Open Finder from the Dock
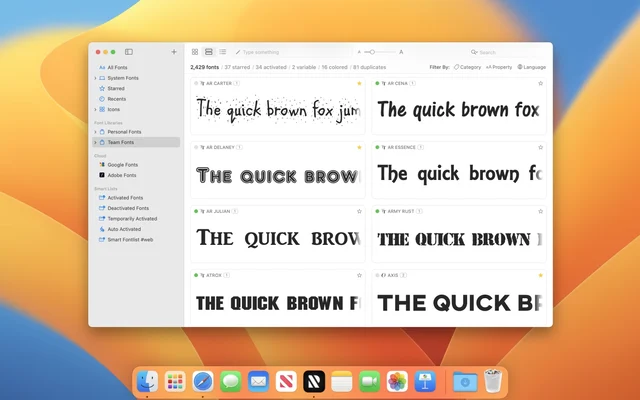 147,382
